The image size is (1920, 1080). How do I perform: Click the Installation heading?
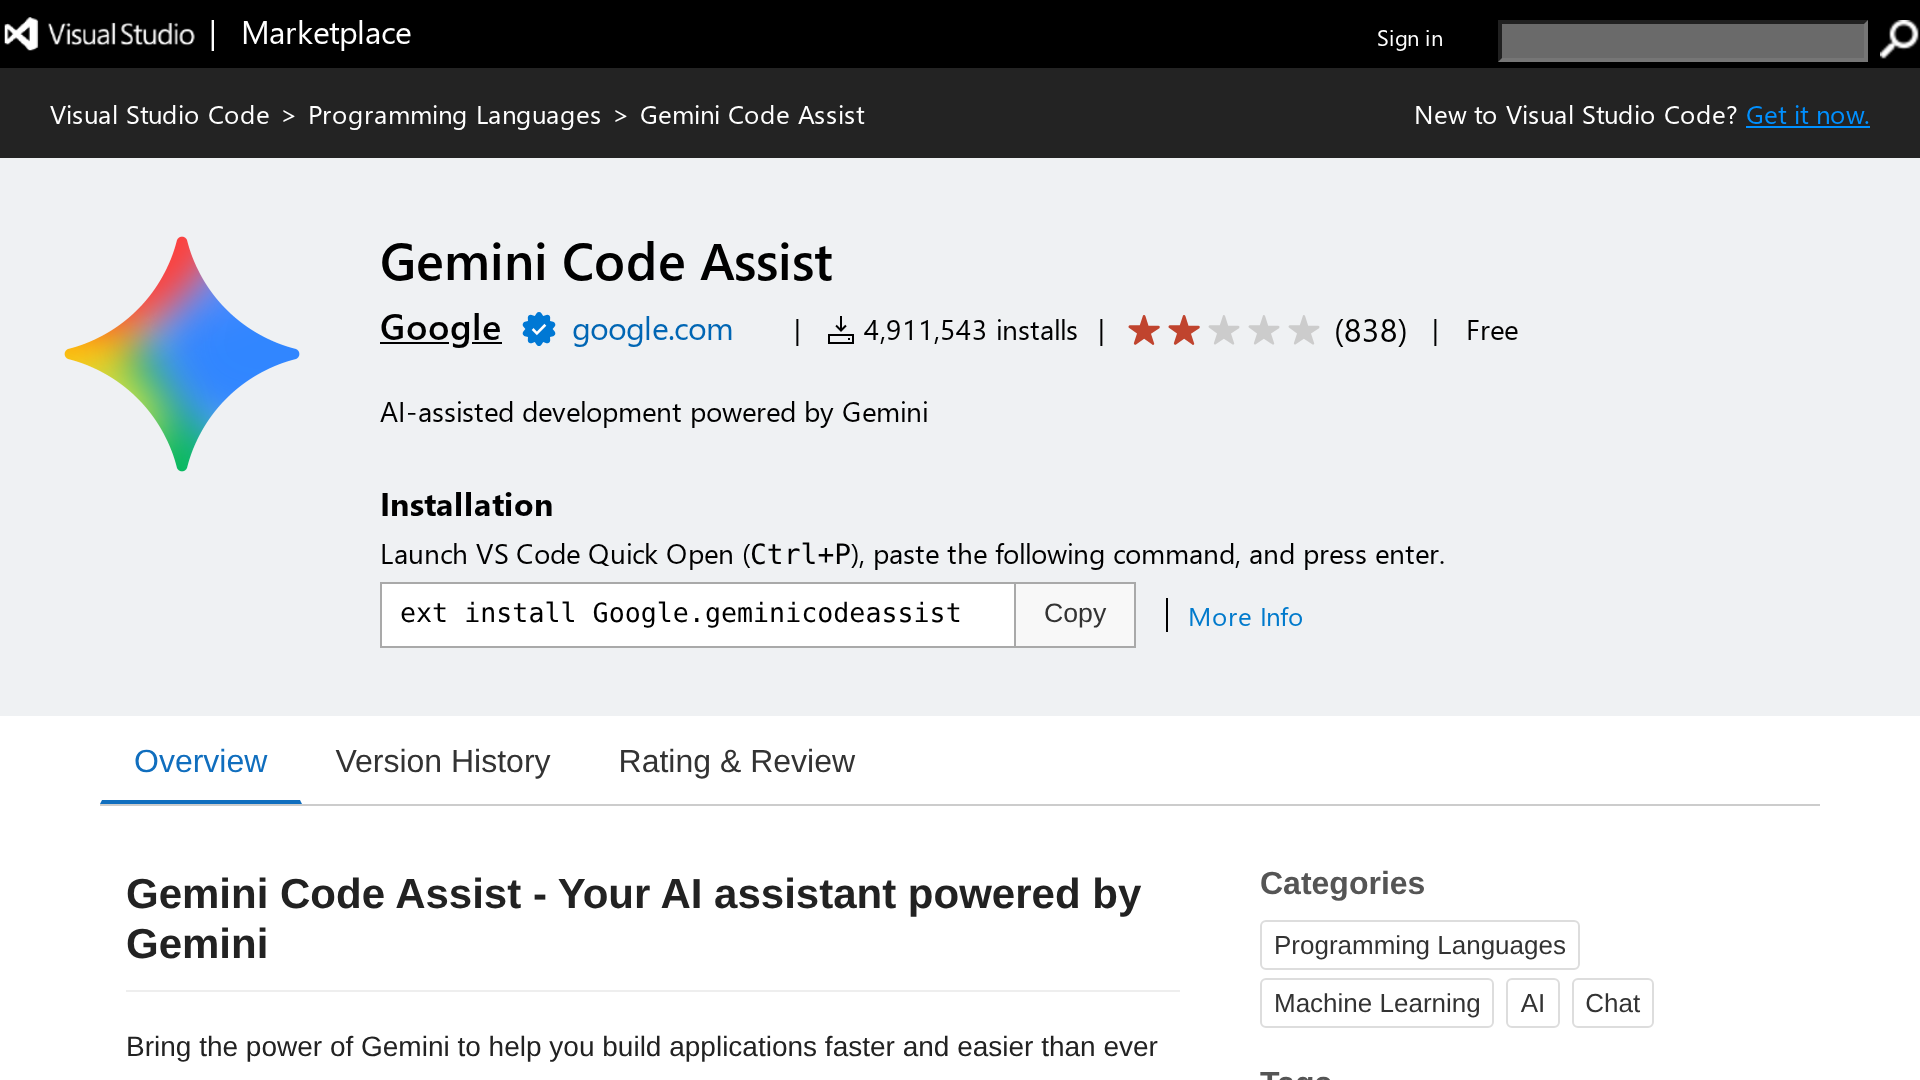pos(466,505)
